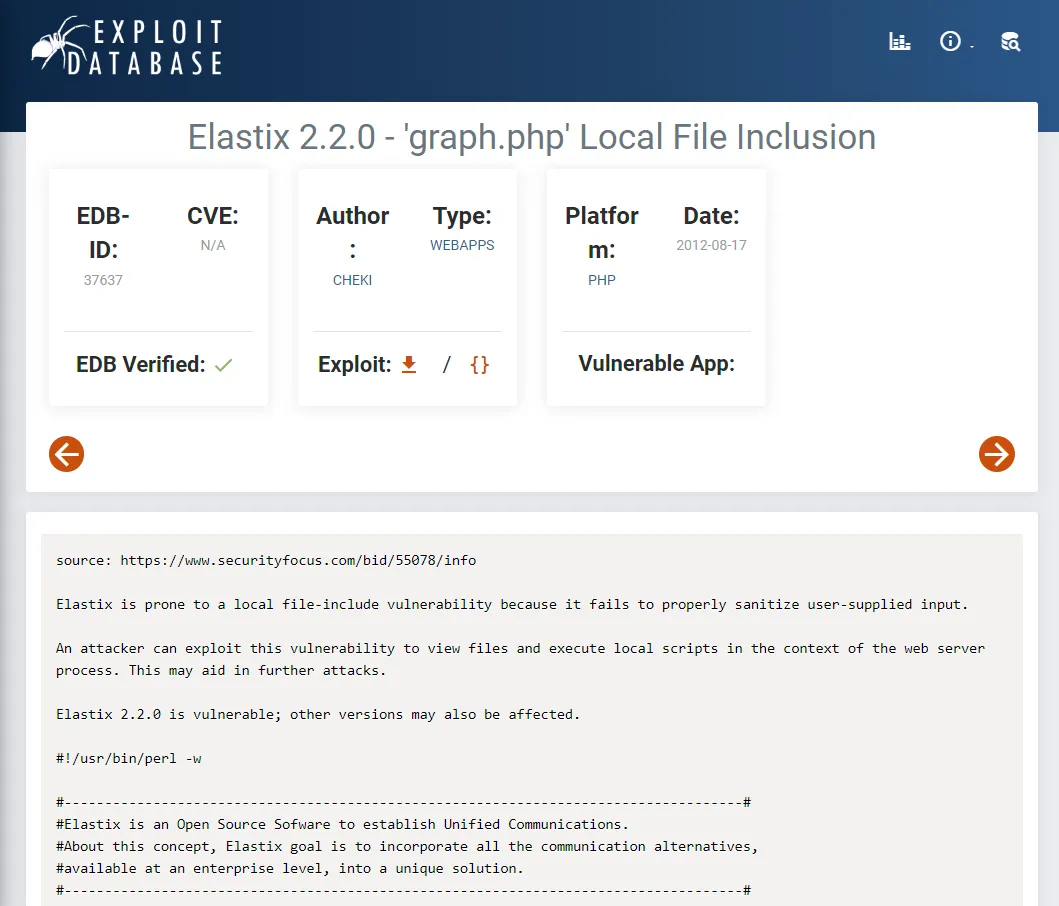Image resolution: width=1059 pixels, height=906 pixels.
Task: Open author CHEKI link
Action: tap(353, 280)
